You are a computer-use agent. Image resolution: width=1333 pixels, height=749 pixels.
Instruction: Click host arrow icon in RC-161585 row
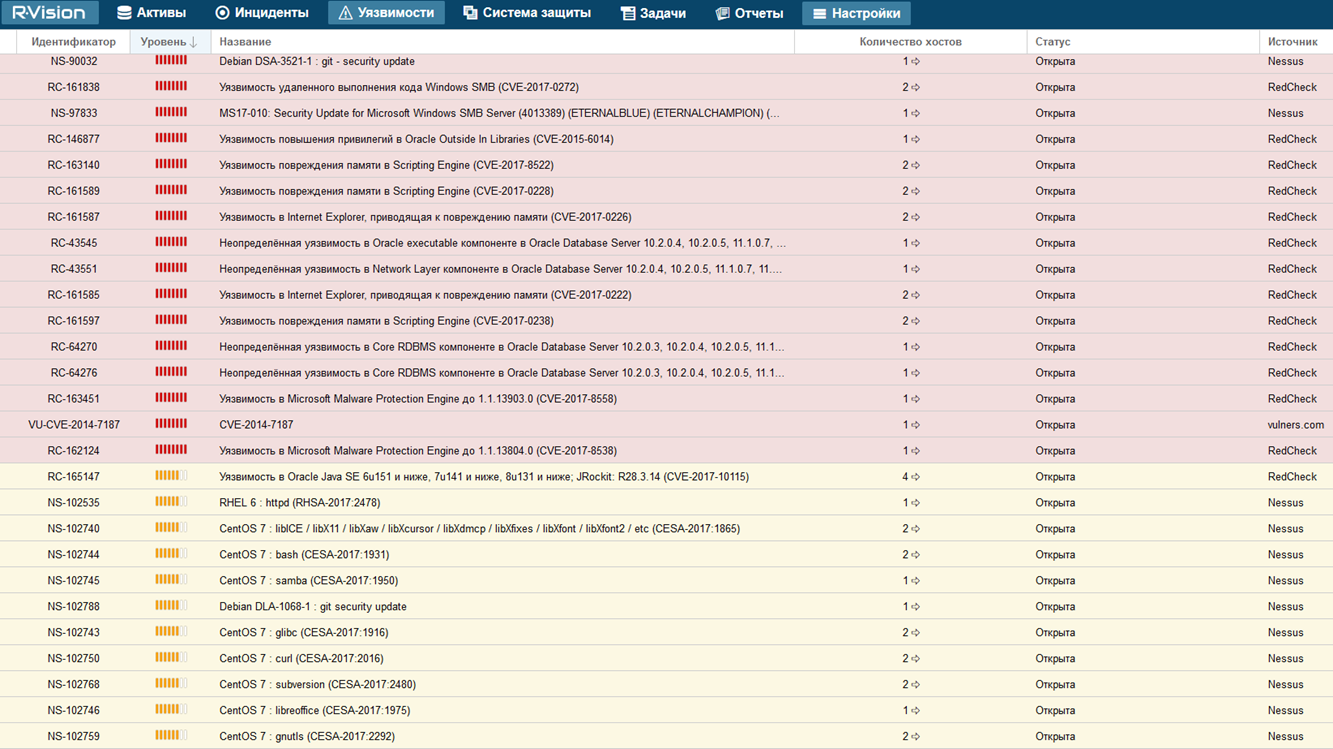915,296
